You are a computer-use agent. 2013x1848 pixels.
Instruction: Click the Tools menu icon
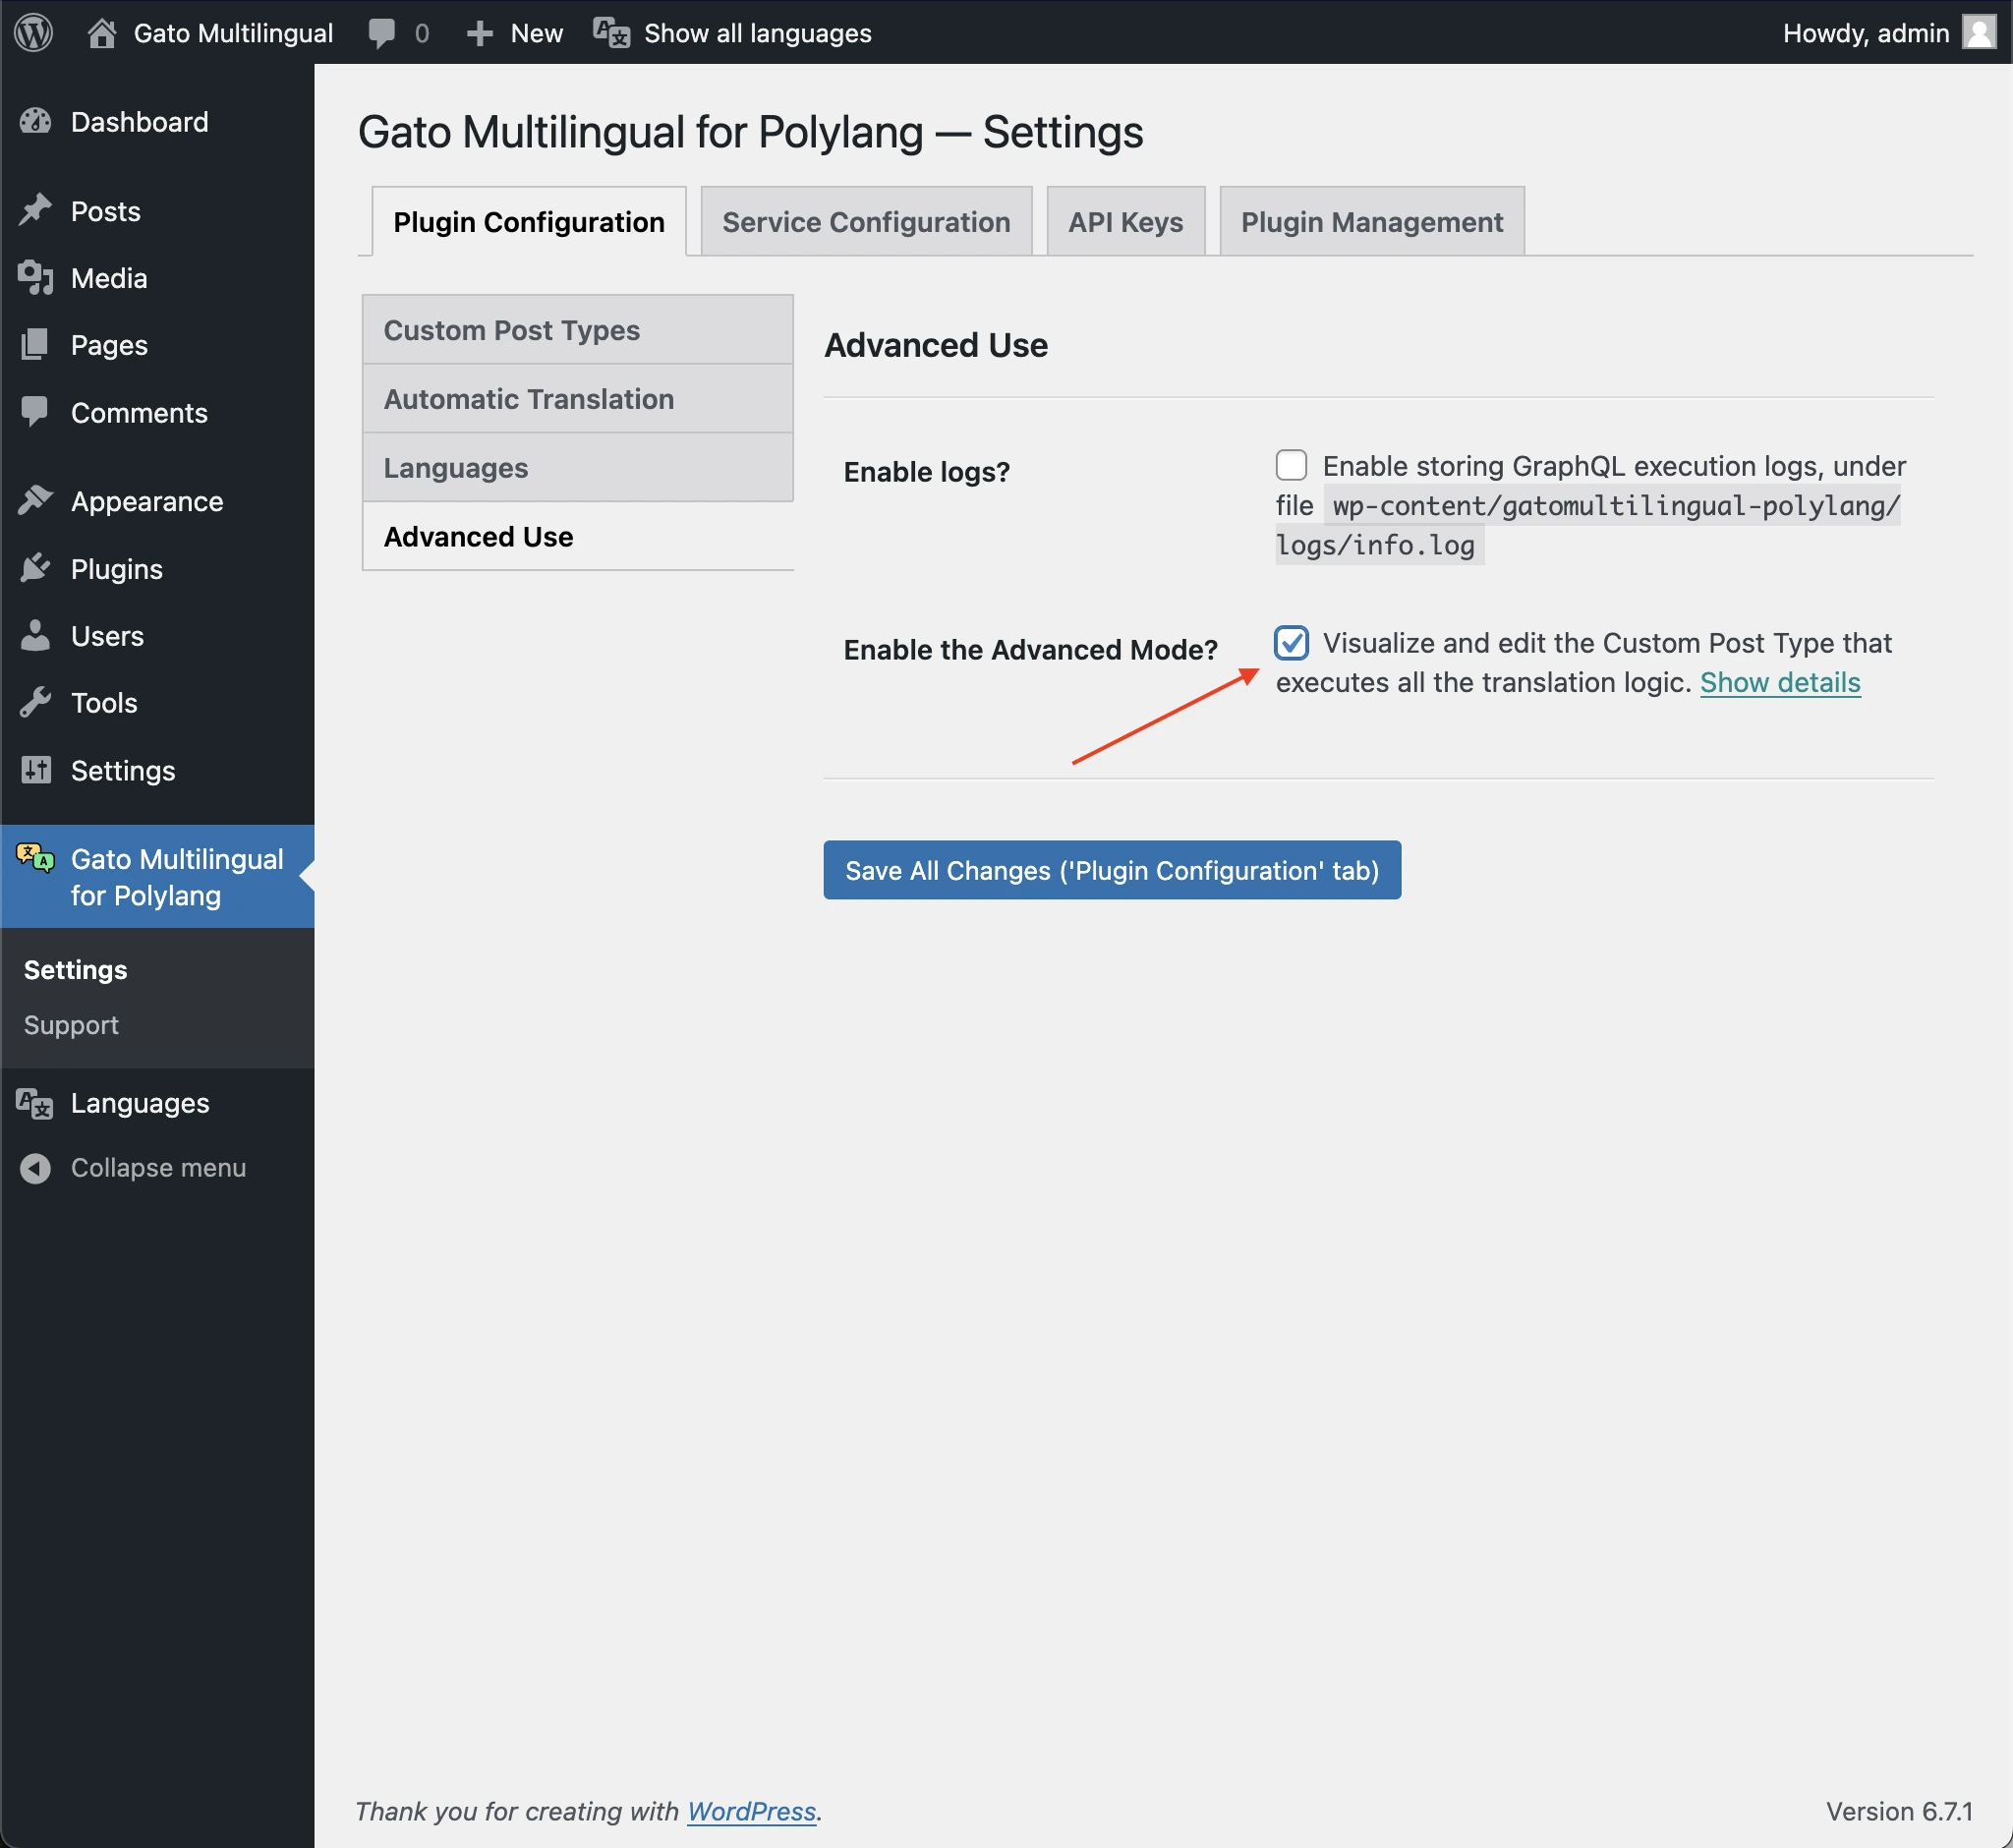pyautogui.click(x=35, y=703)
